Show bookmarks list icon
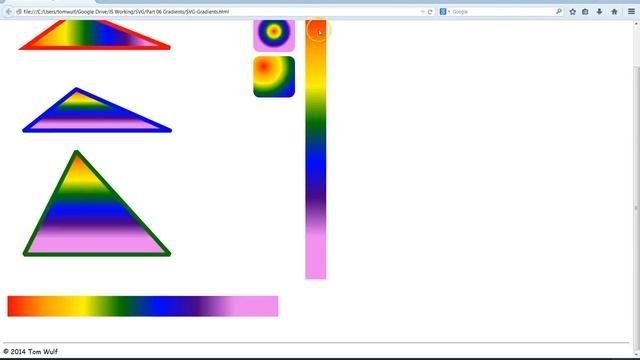Viewport: 640px width, 360px height. point(585,12)
